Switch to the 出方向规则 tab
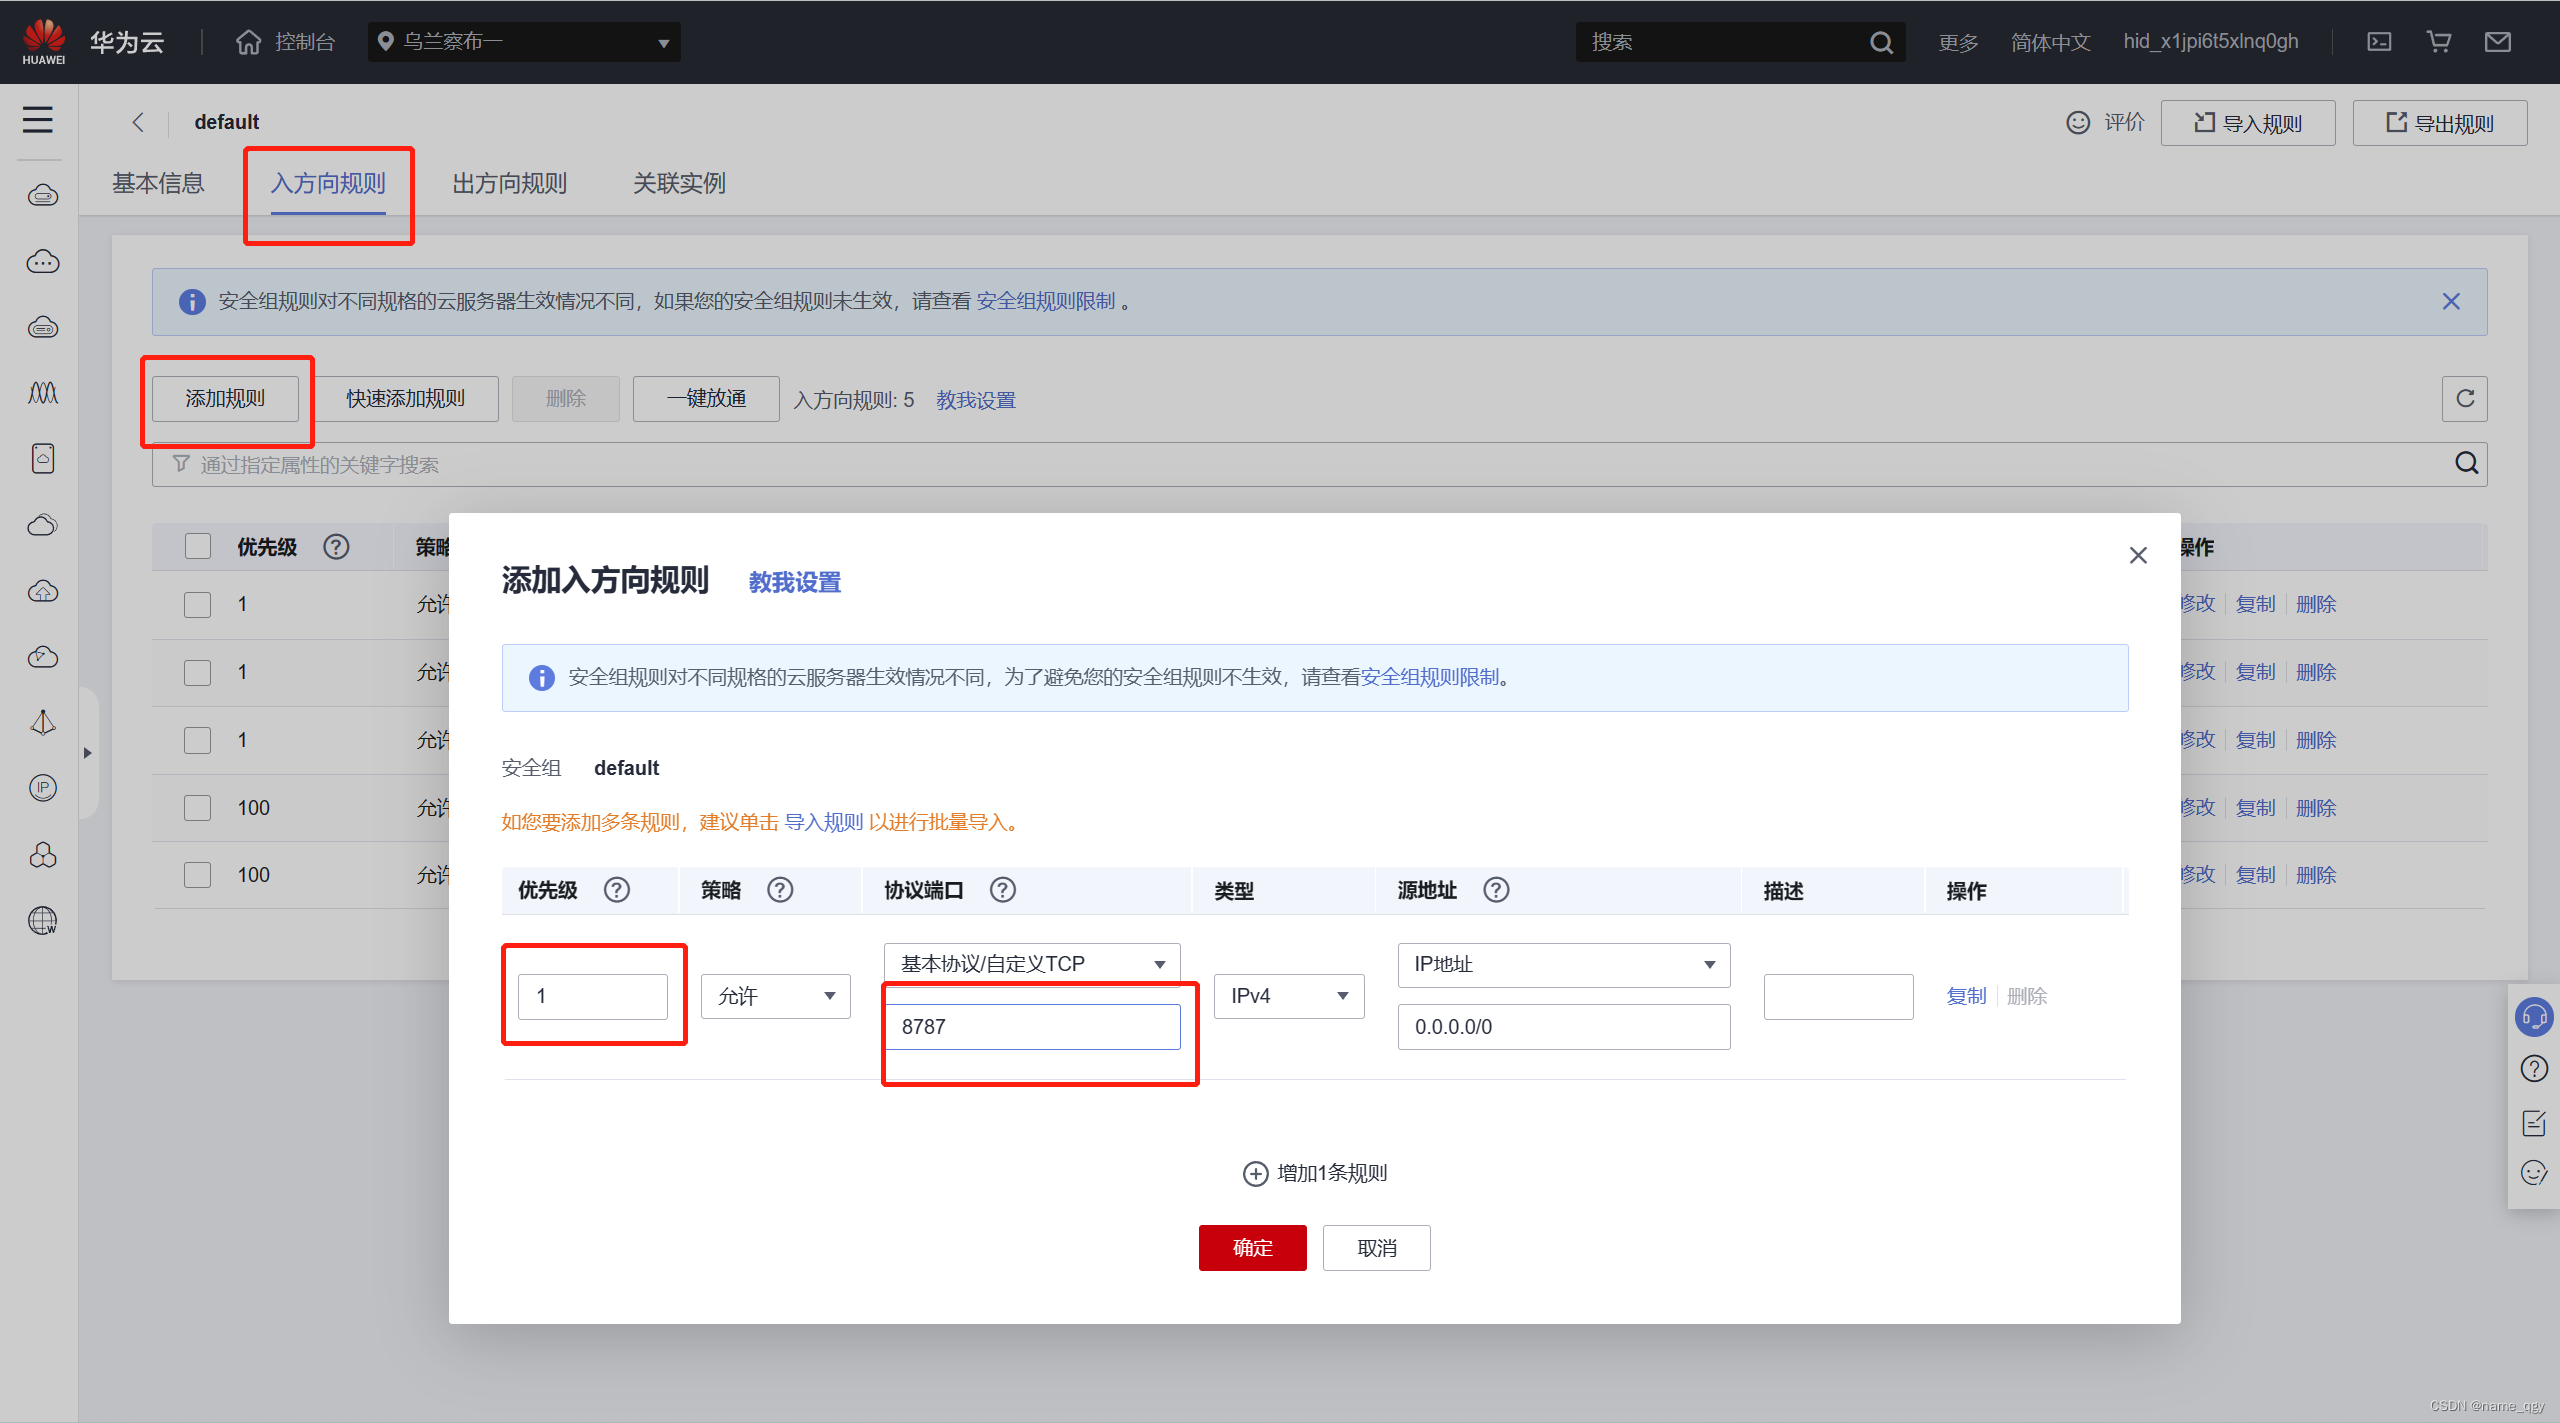2560x1423 pixels. click(x=509, y=183)
